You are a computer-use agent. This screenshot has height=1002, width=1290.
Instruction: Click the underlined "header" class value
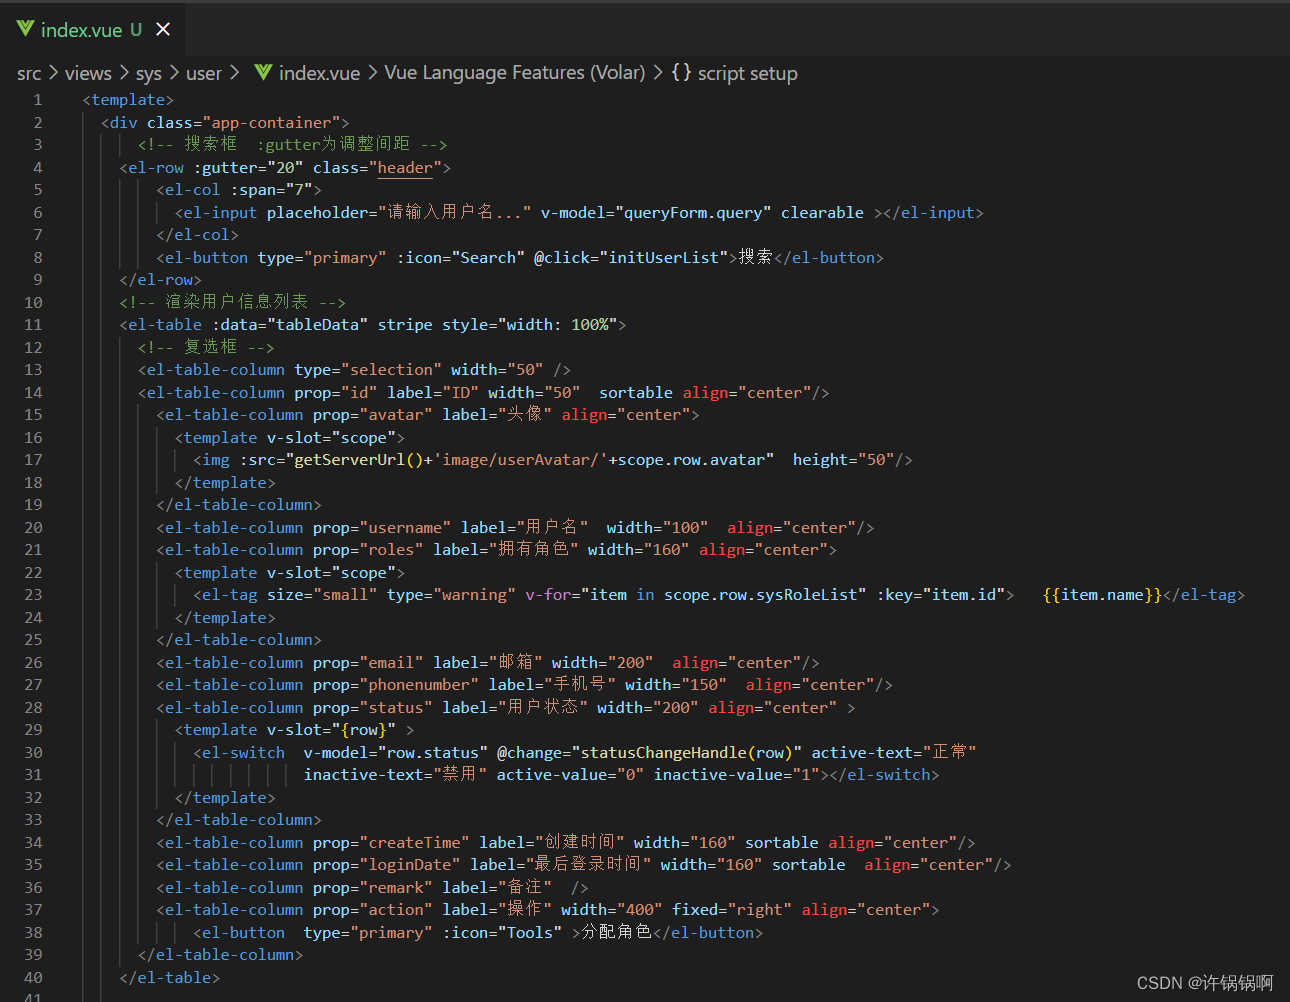[x=405, y=168]
